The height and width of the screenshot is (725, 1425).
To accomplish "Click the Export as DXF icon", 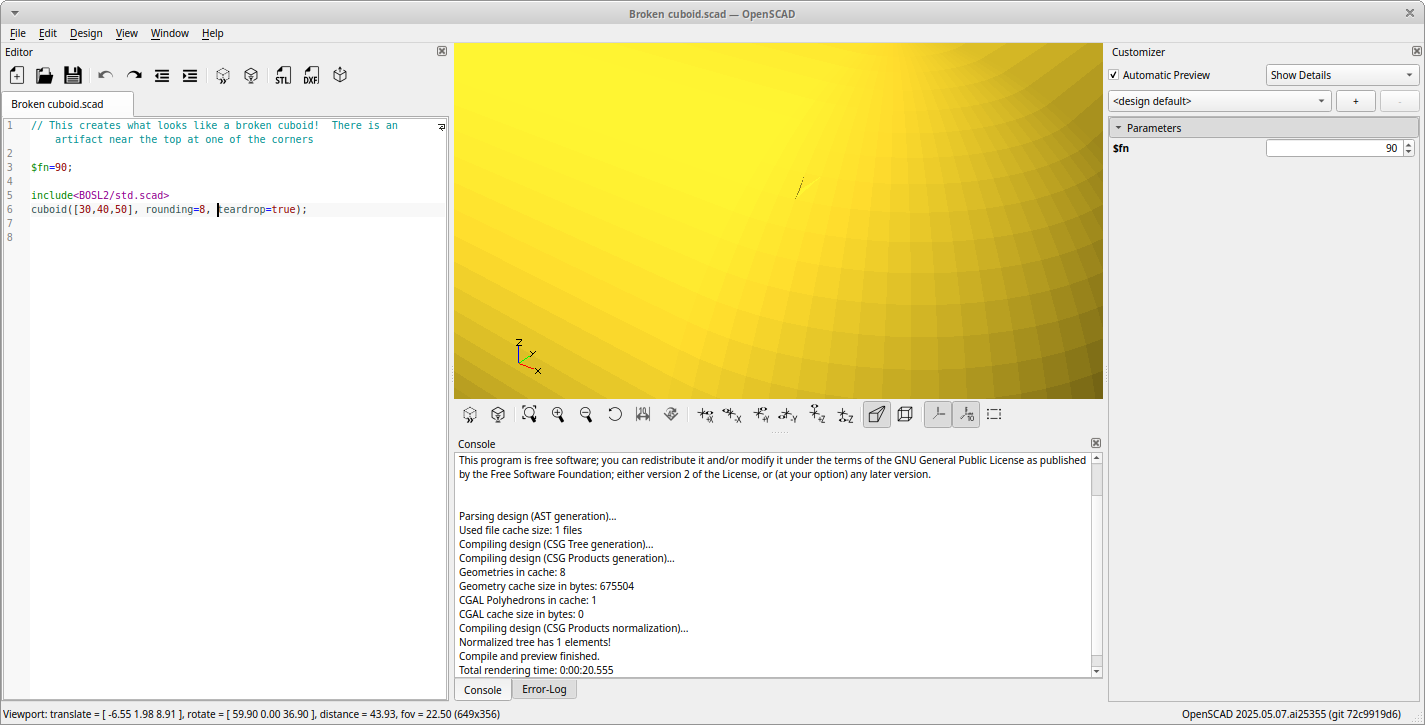I will click(x=311, y=76).
